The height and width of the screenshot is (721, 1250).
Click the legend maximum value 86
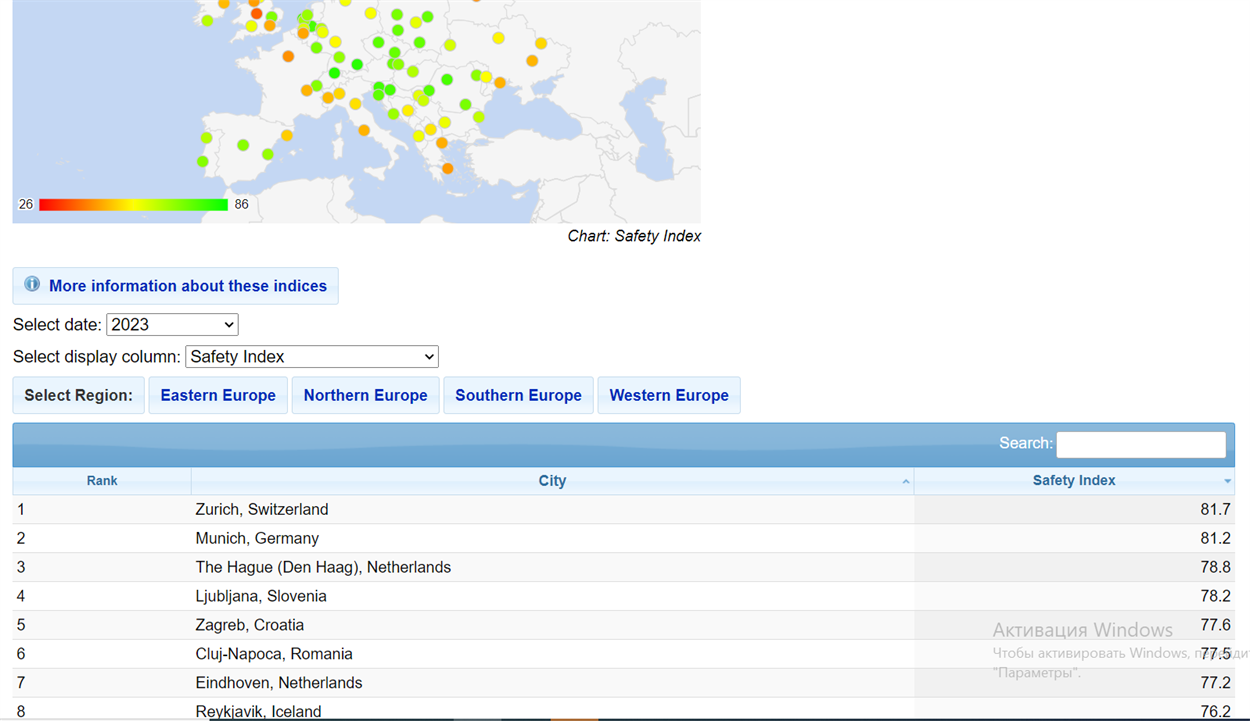coord(241,204)
